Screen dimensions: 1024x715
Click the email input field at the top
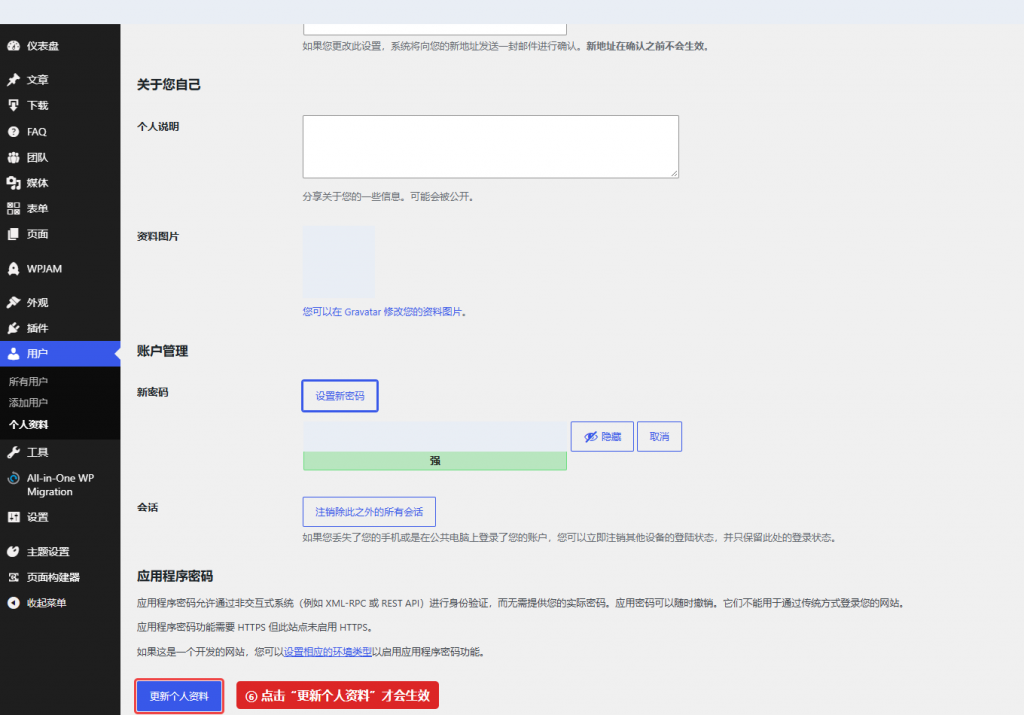(x=434, y=29)
